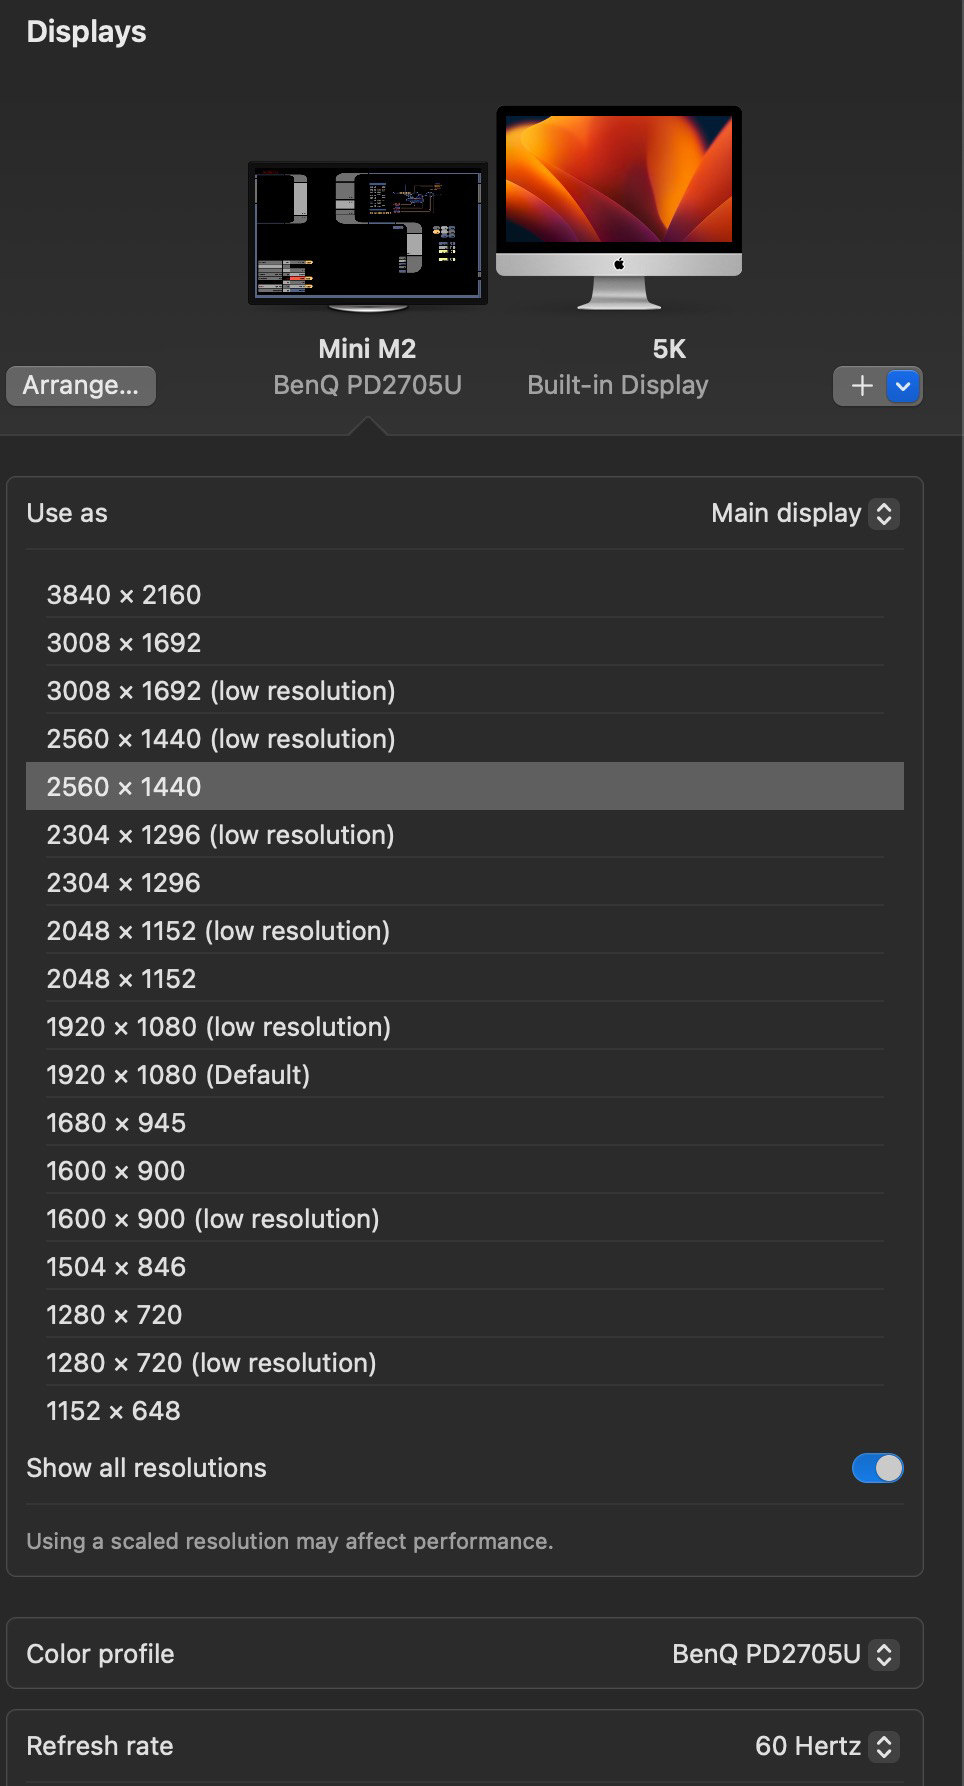The width and height of the screenshot is (964, 1786).
Task: Choose 3008 × 1692 without low resolution
Action: pos(465,643)
